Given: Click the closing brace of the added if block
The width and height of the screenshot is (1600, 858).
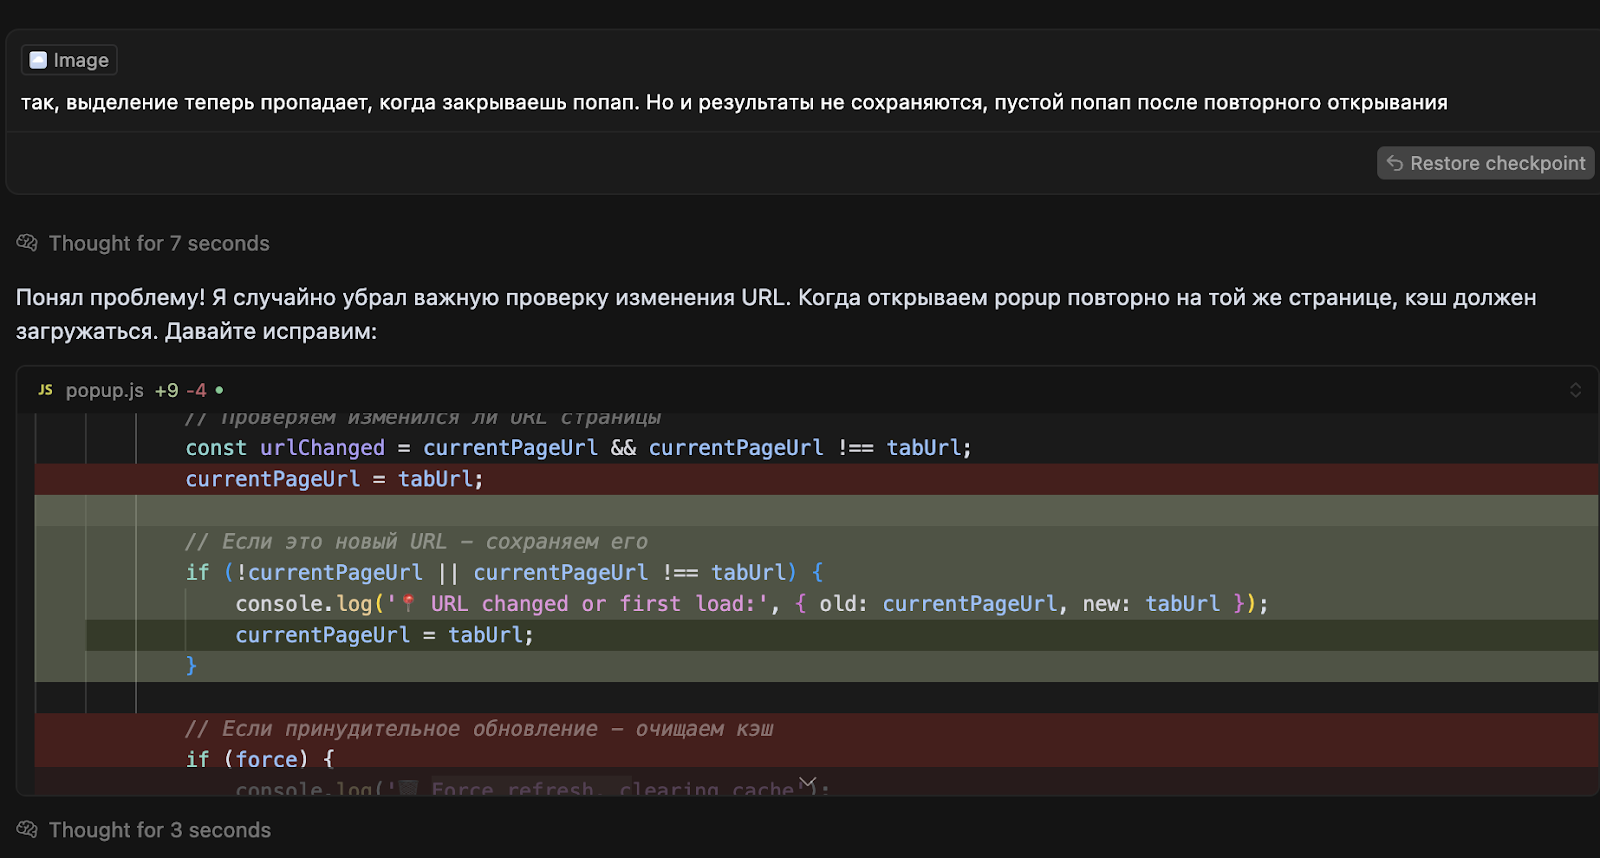Looking at the screenshot, I should tap(191, 666).
